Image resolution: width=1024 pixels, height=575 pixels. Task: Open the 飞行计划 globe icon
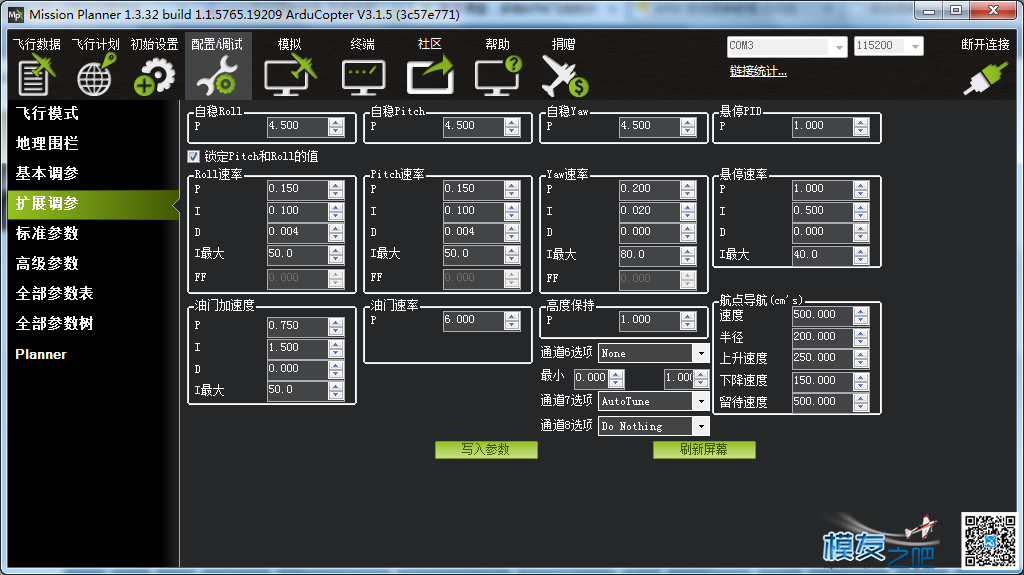click(96, 74)
